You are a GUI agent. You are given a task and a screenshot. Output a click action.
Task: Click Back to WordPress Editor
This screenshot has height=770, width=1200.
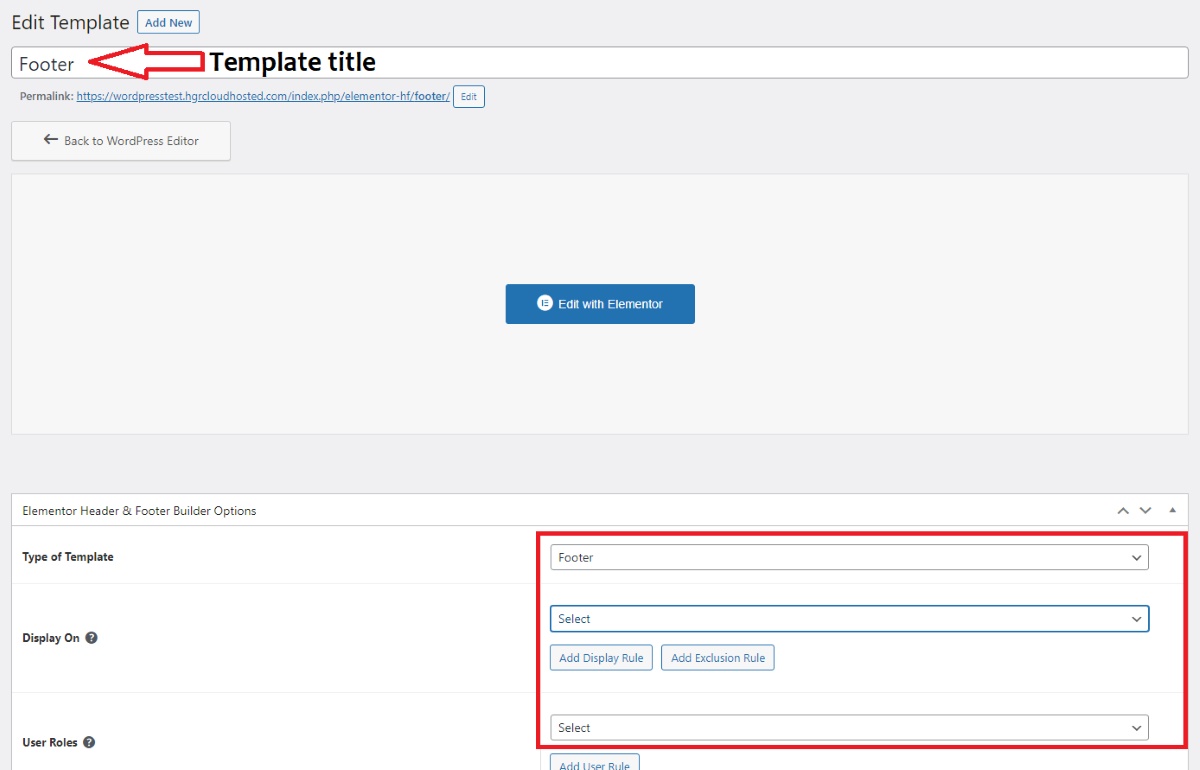click(120, 140)
